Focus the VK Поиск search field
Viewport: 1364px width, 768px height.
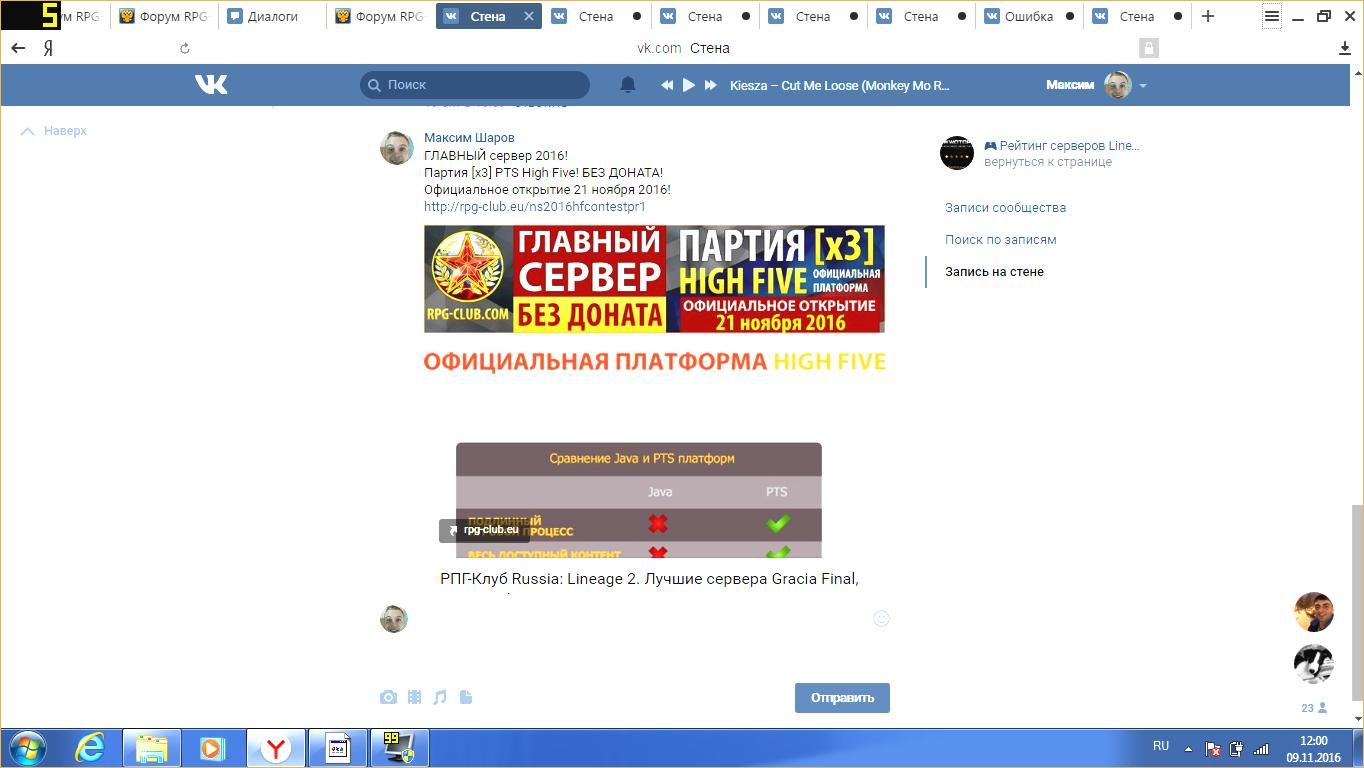(x=475, y=85)
